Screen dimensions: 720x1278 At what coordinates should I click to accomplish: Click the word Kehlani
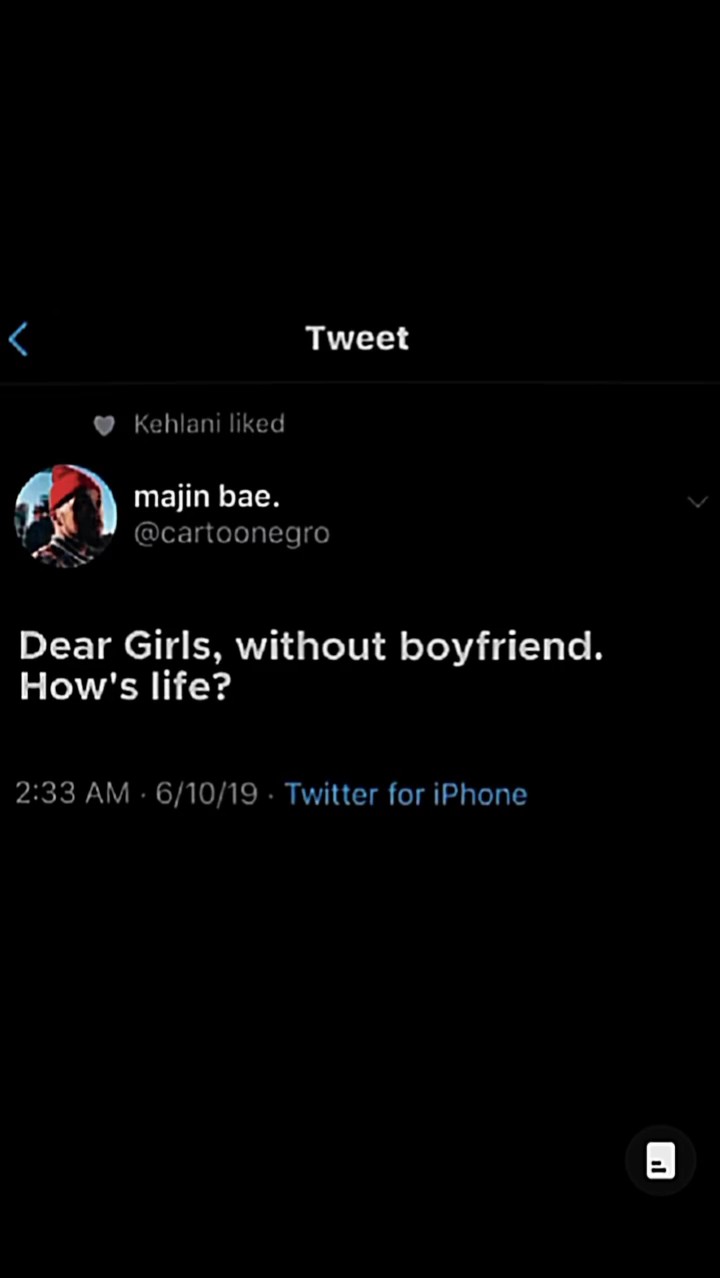click(177, 424)
